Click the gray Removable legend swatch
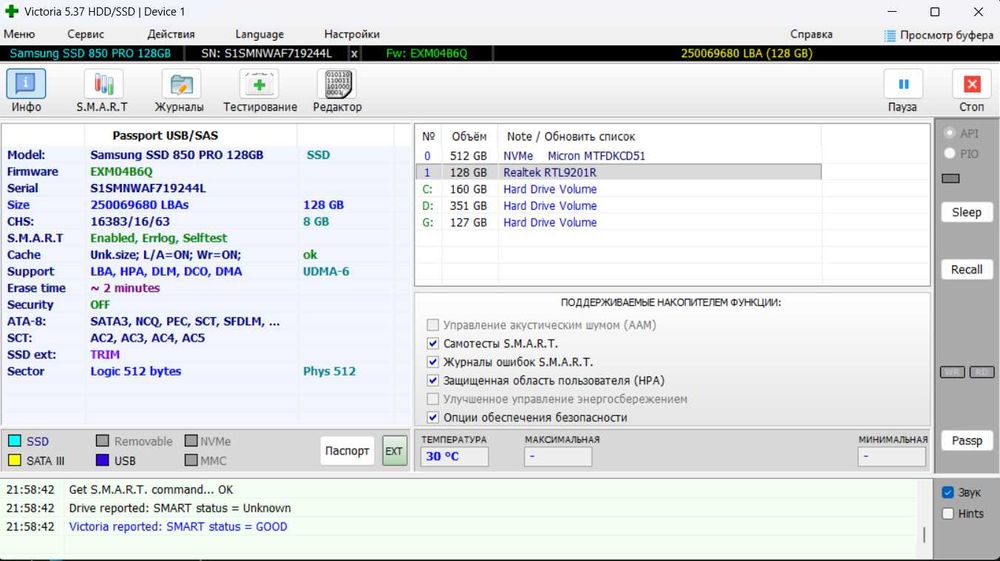 [x=102, y=441]
